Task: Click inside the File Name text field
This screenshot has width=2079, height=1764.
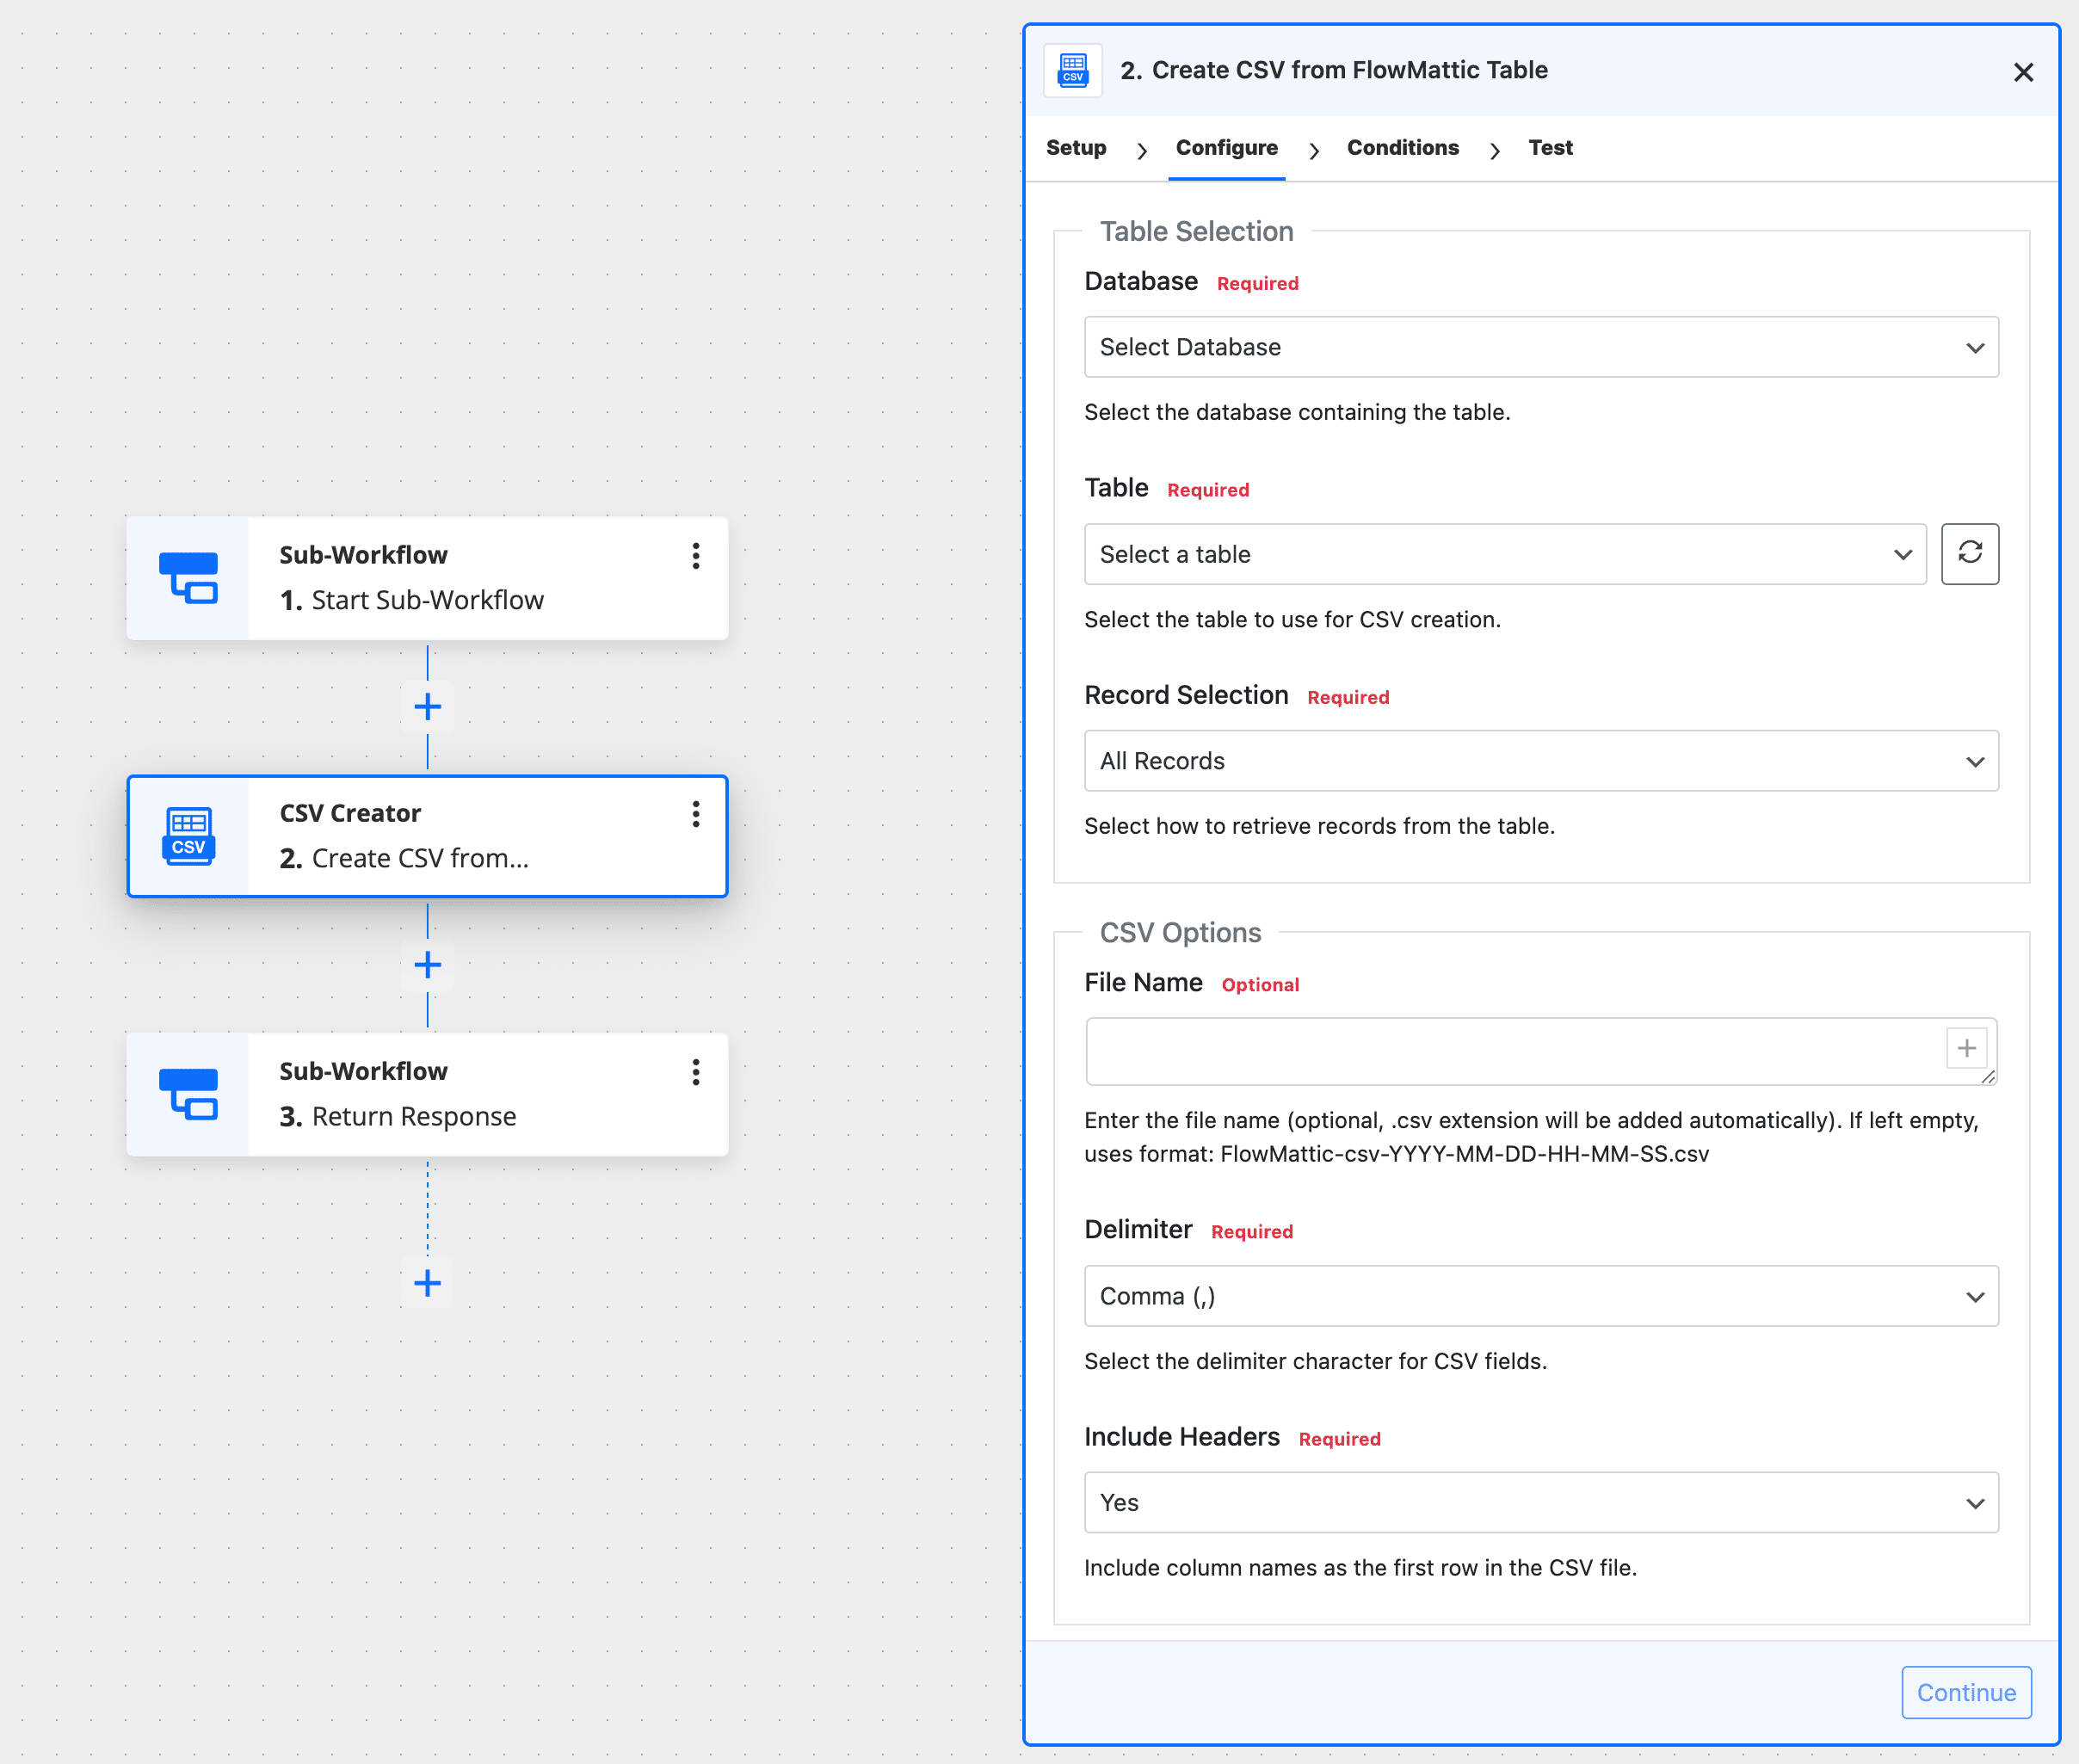Action: click(x=1500, y=1051)
